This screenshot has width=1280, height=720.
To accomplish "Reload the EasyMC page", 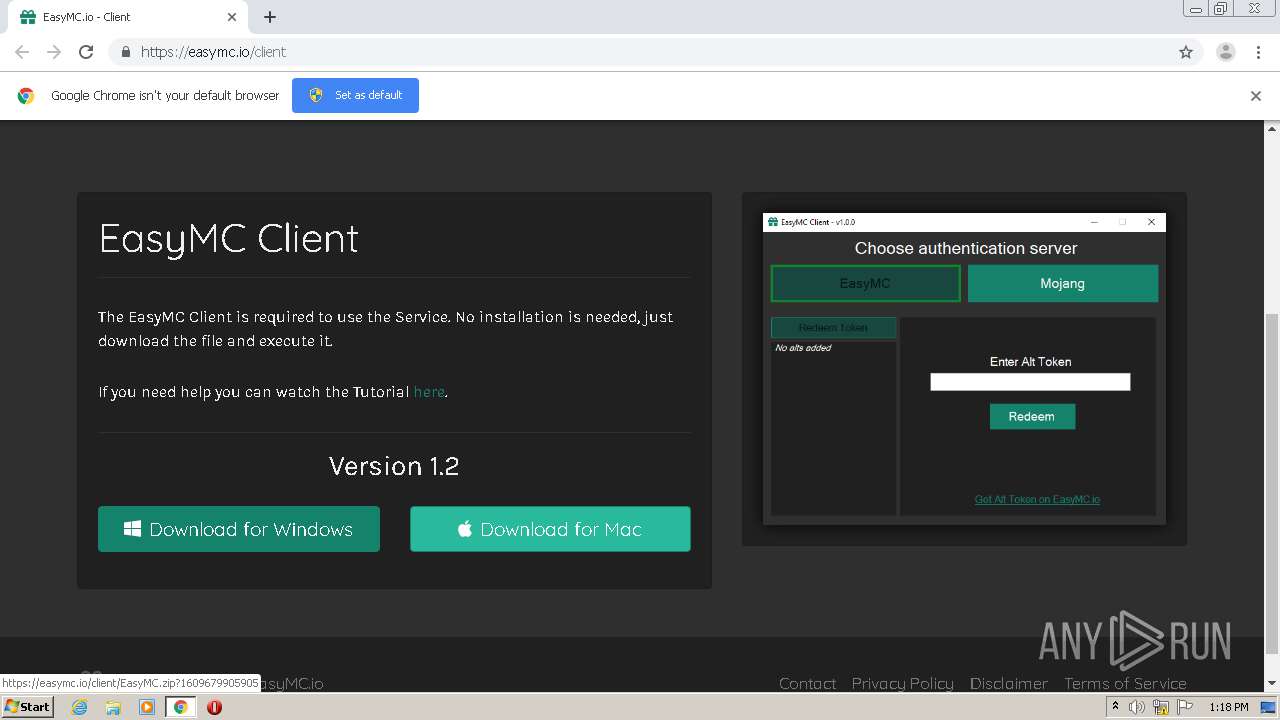I will click(86, 52).
